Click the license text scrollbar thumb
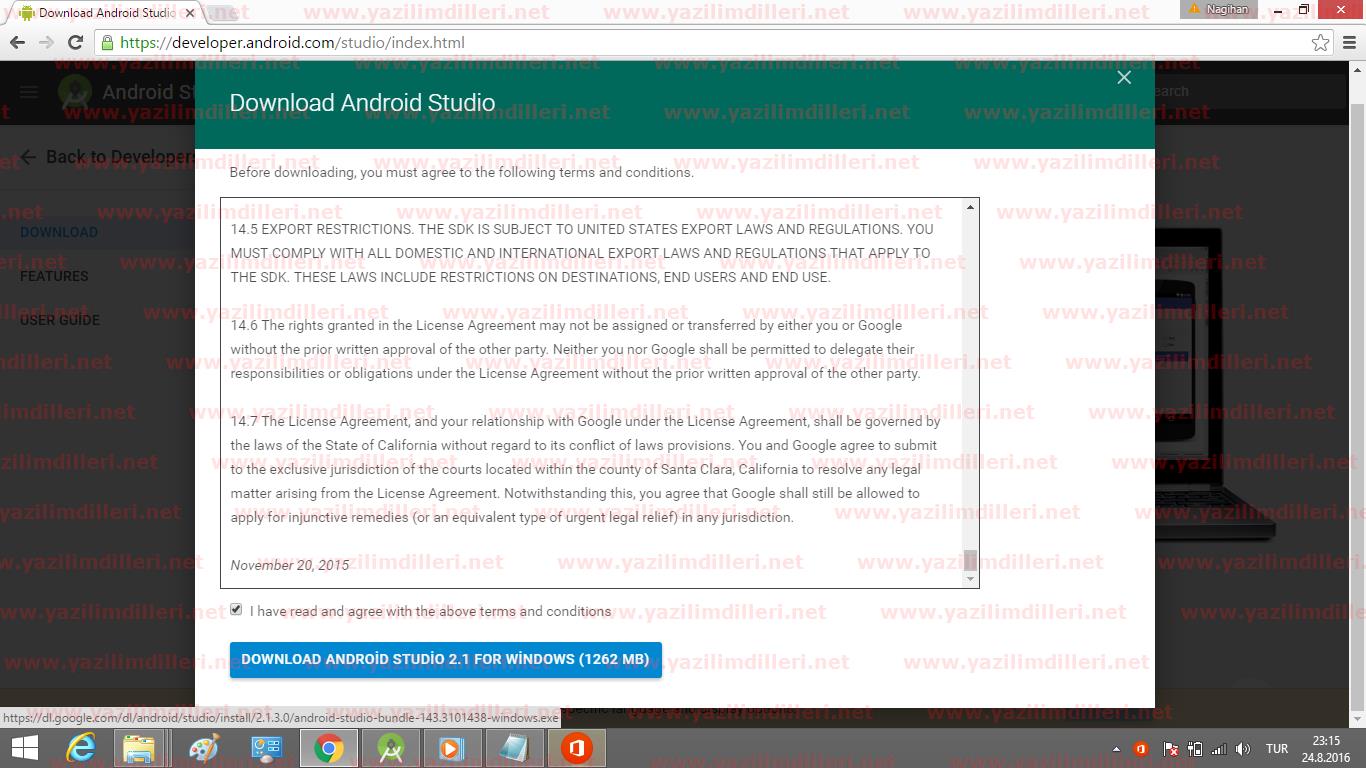 coord(970,560)
